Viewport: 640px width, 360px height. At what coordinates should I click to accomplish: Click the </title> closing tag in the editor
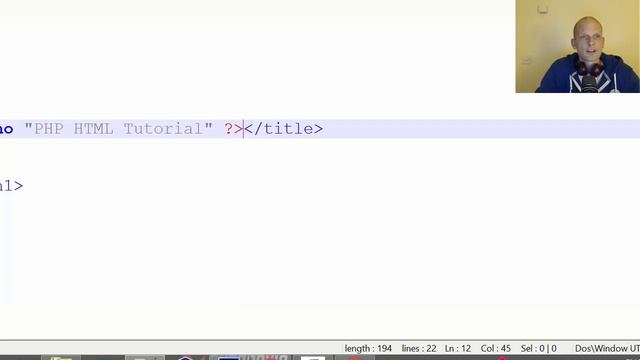[x=284, y=129]
